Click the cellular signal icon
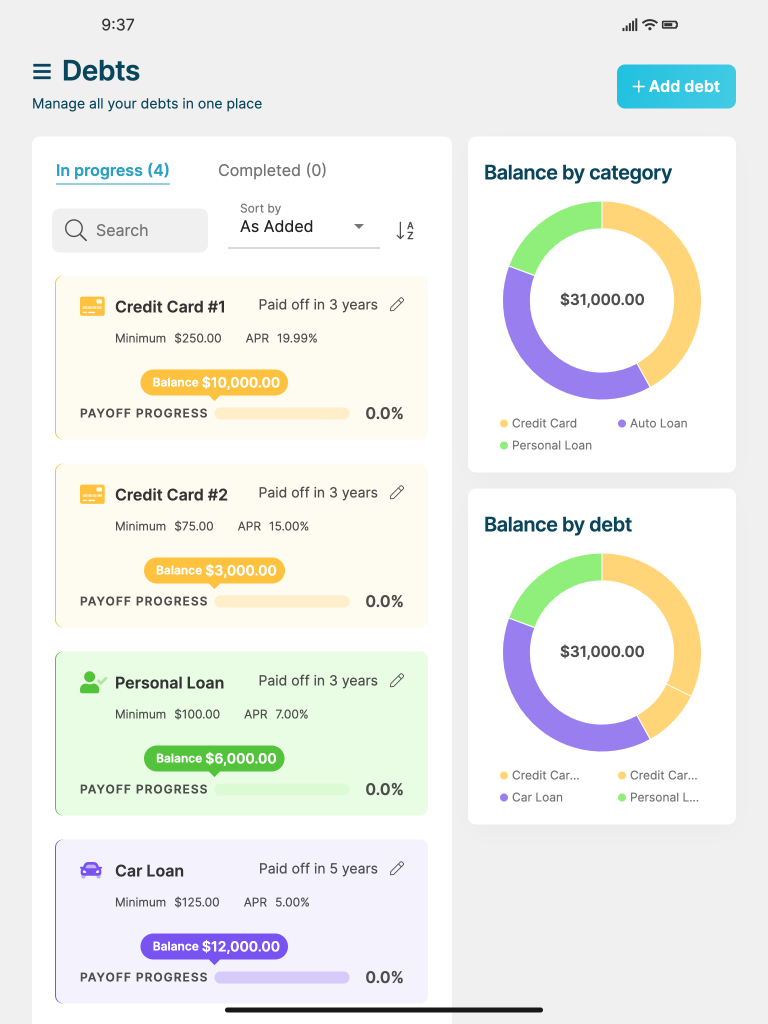768x1024 pixels. point(630,25)
